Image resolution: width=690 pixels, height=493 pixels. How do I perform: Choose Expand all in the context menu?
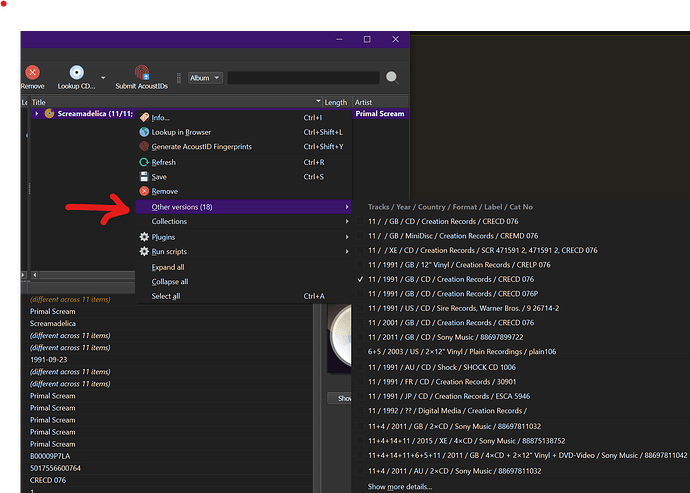click(x=168, y=267)
